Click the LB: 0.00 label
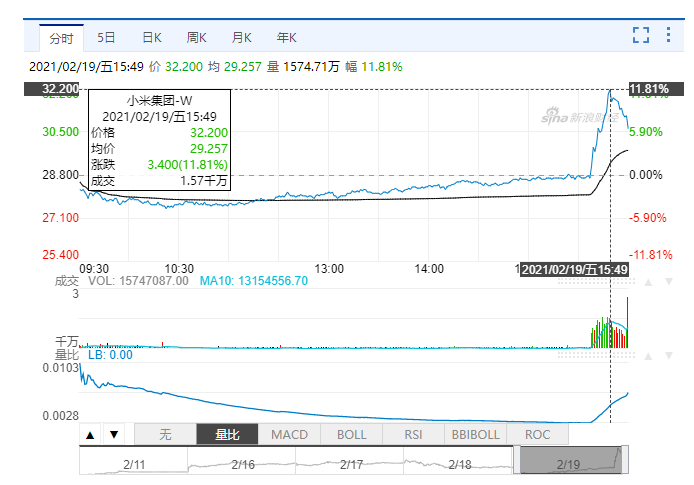The image size is (694, 485). (110, 355)
